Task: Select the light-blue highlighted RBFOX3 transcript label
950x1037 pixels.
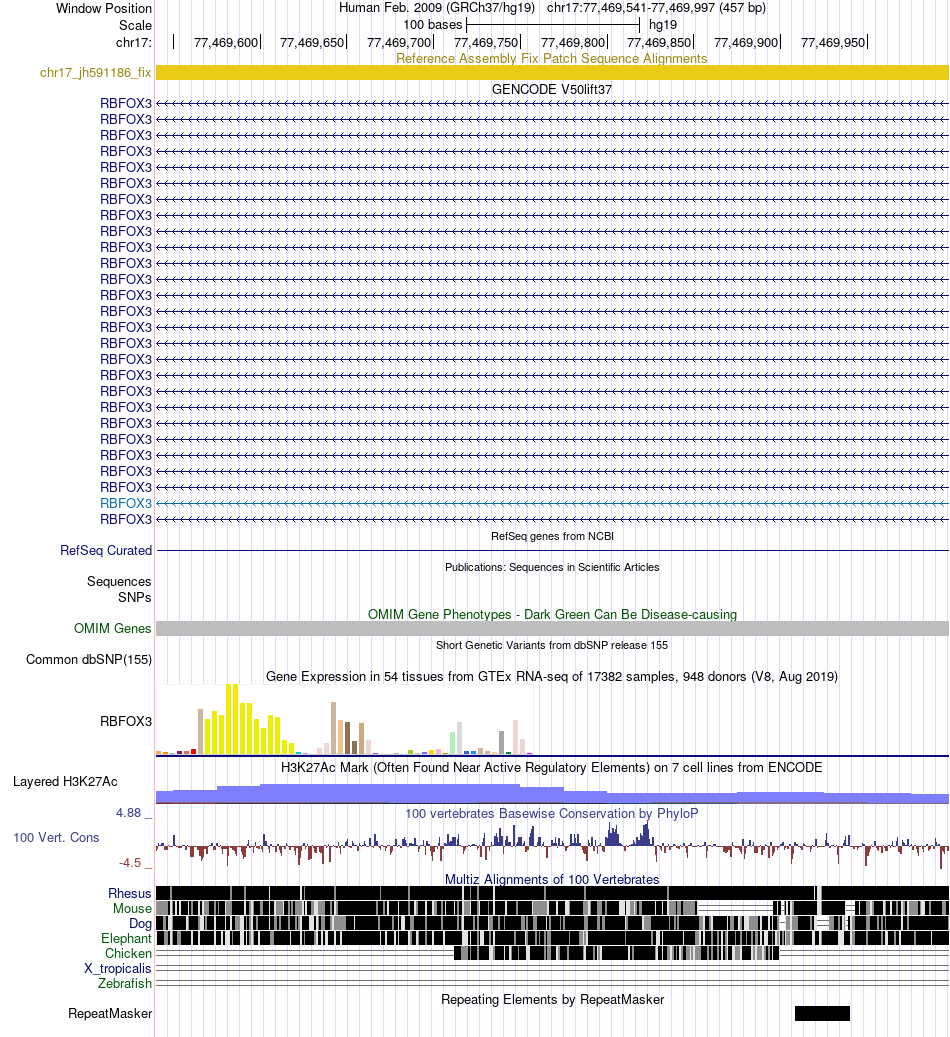Action: (126, 503)
